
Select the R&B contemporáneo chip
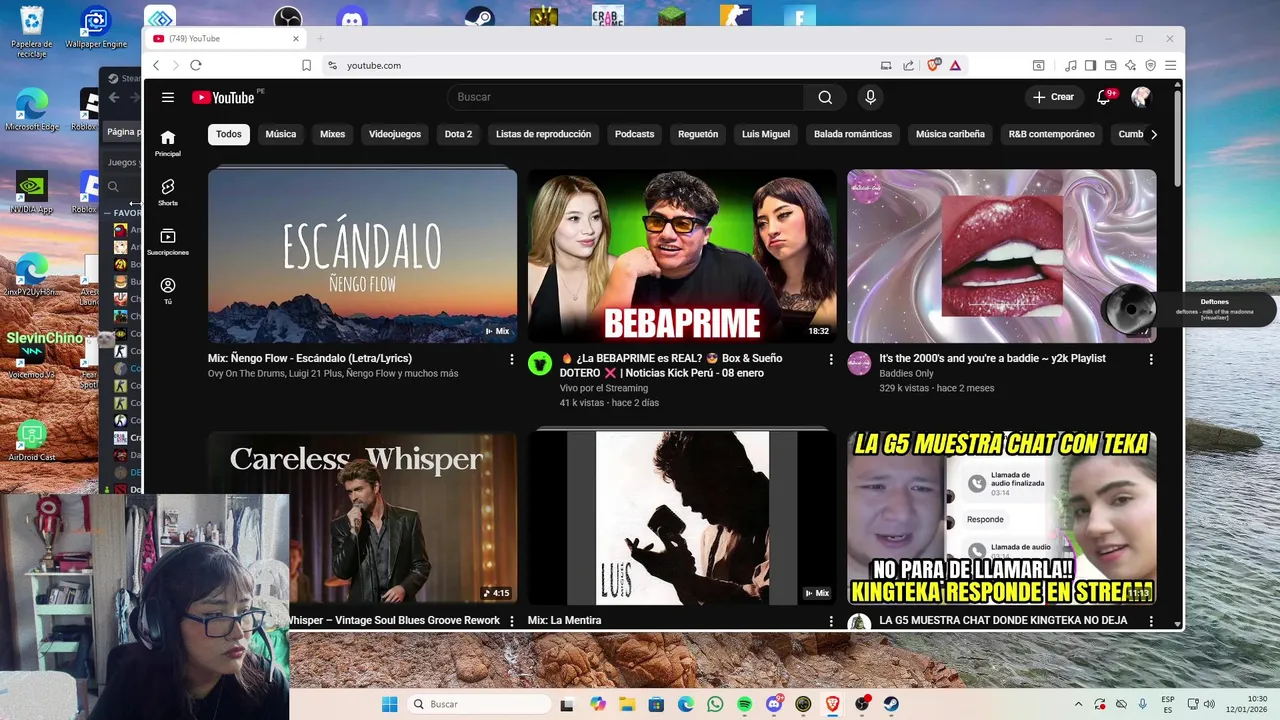coord(1051,134)
